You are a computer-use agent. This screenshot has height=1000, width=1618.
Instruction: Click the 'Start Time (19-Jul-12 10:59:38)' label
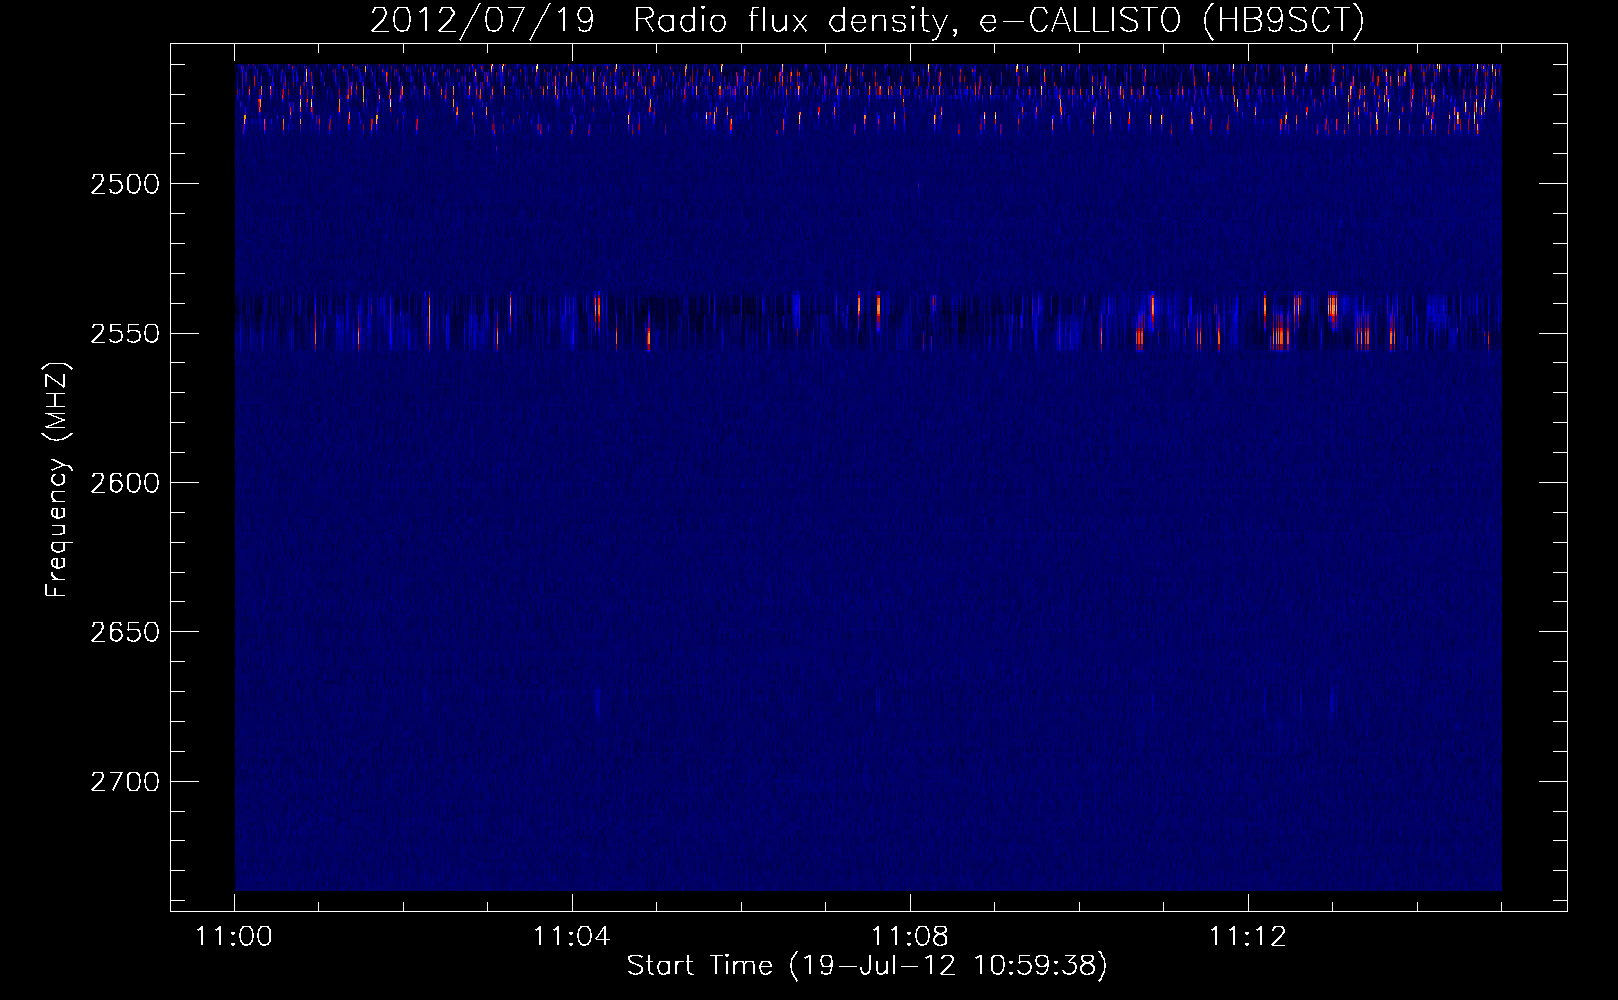tap(867, 966)
